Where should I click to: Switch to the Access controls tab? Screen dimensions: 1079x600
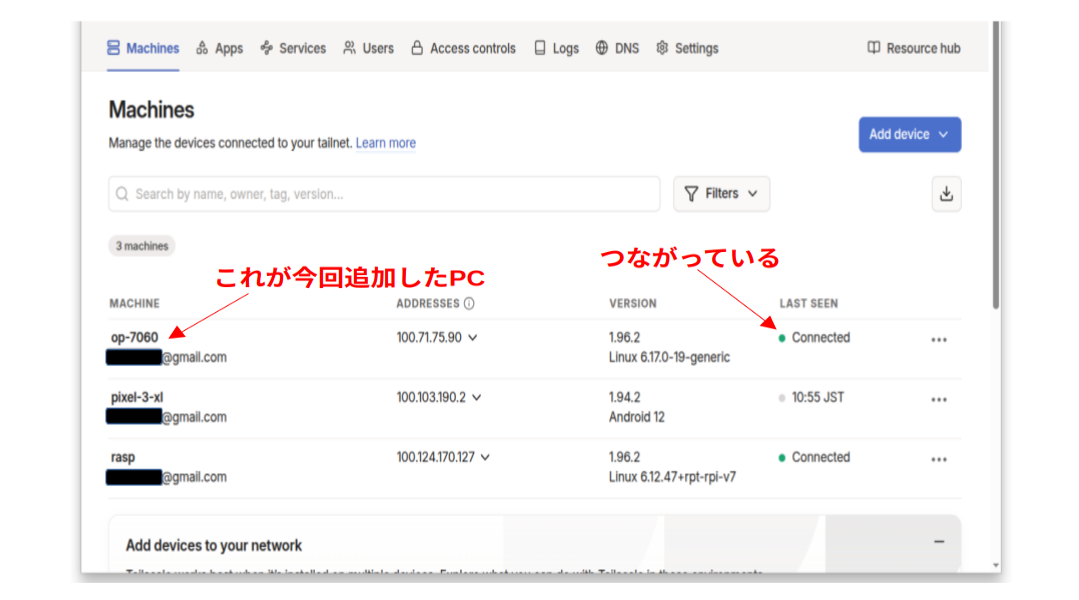(463, 48)
